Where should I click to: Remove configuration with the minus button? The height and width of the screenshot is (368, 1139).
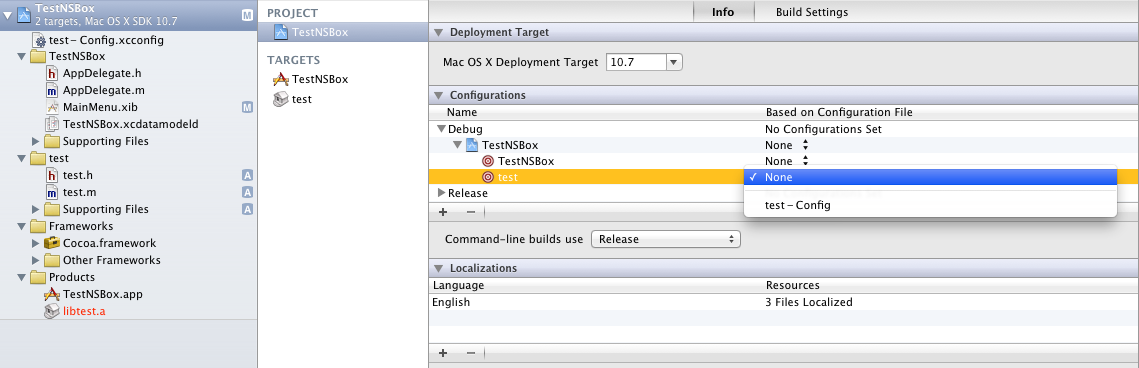(471, 212)
